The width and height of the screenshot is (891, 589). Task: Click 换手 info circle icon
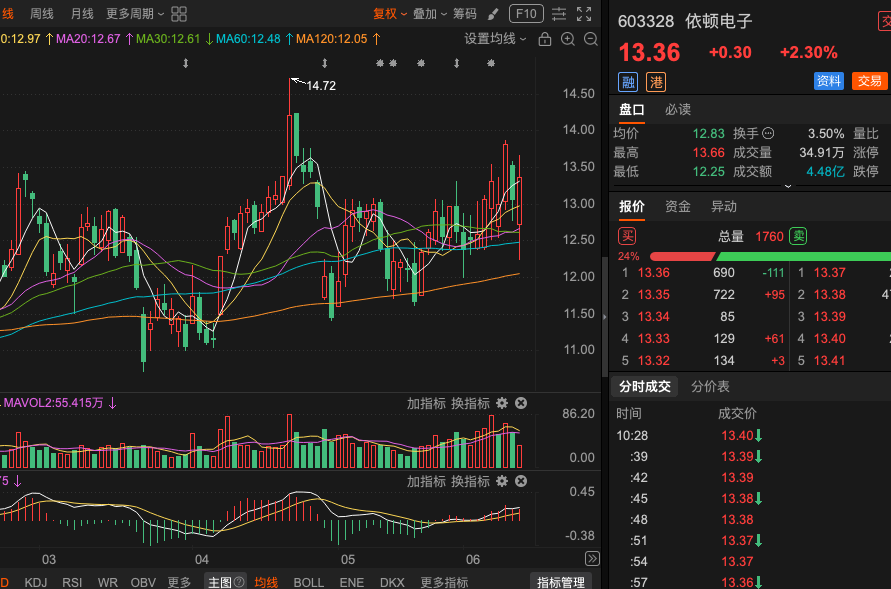tap(768, 133)
